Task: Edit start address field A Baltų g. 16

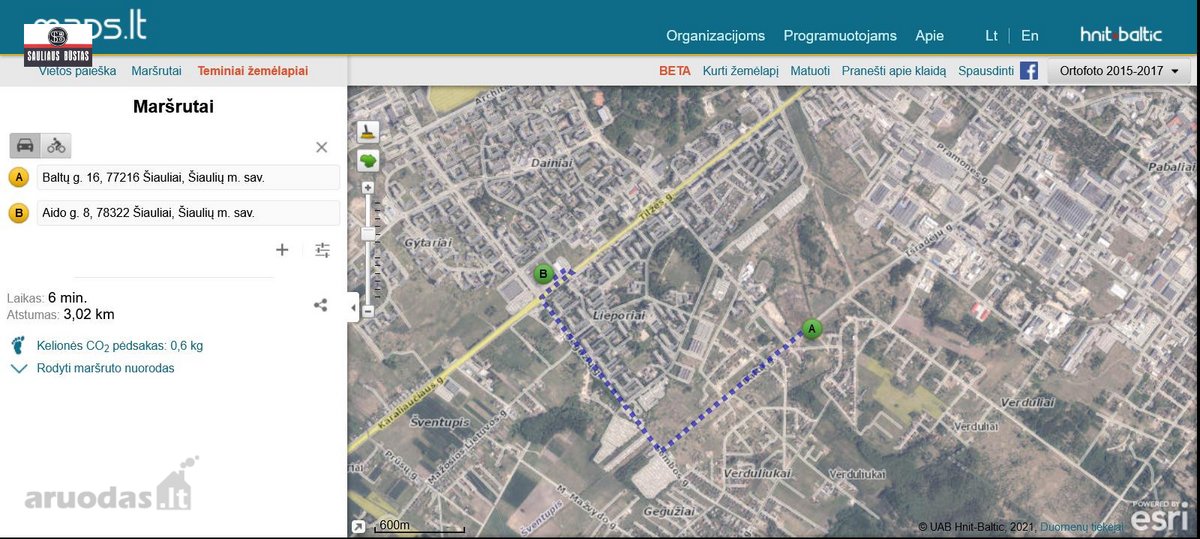Action: click(188, 177)
